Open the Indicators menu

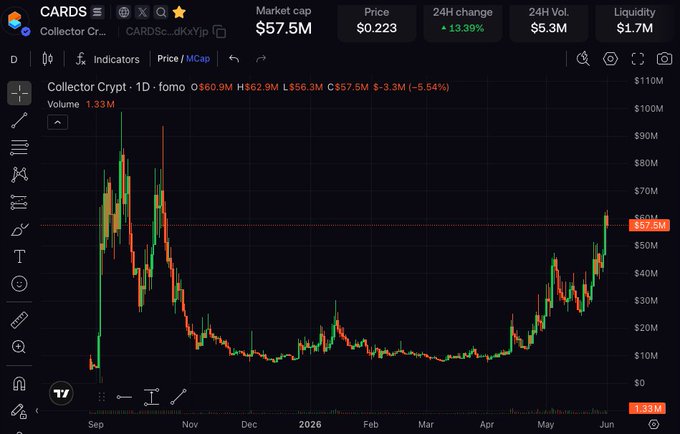coord(108,59)
